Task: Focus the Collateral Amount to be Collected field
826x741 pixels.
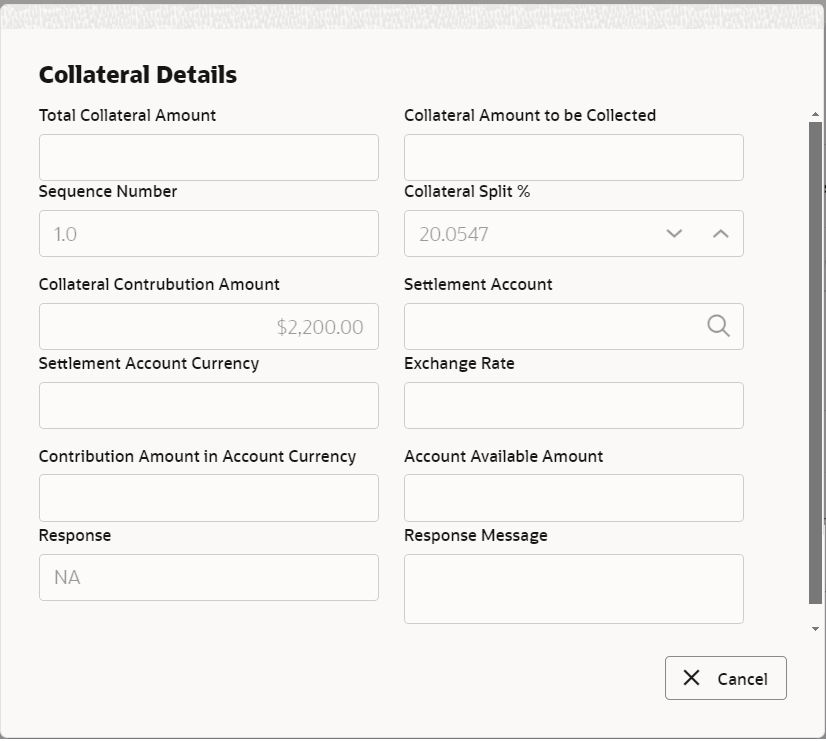Action: tap(573, 157)
